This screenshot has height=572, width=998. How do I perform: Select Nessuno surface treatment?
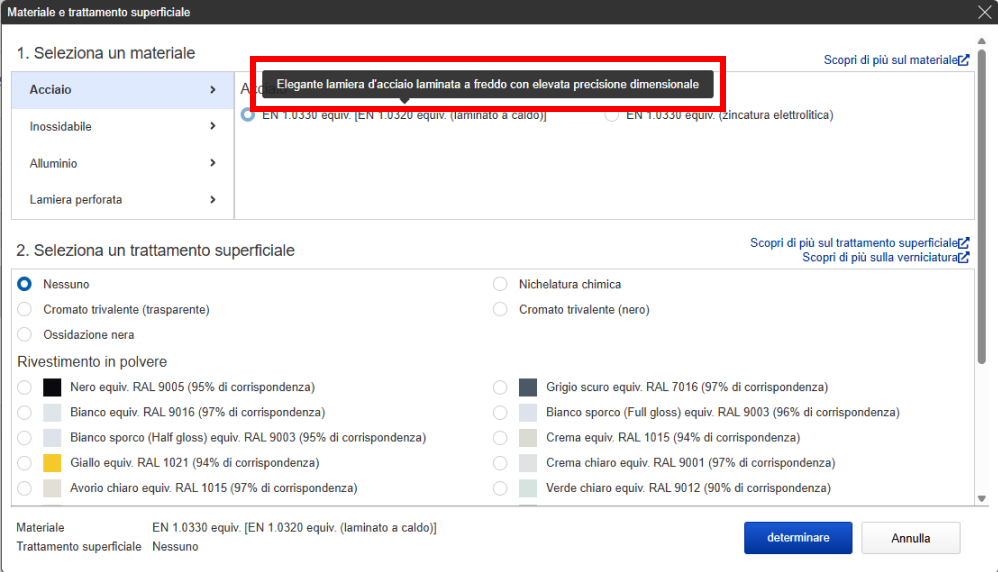(24, 284)
